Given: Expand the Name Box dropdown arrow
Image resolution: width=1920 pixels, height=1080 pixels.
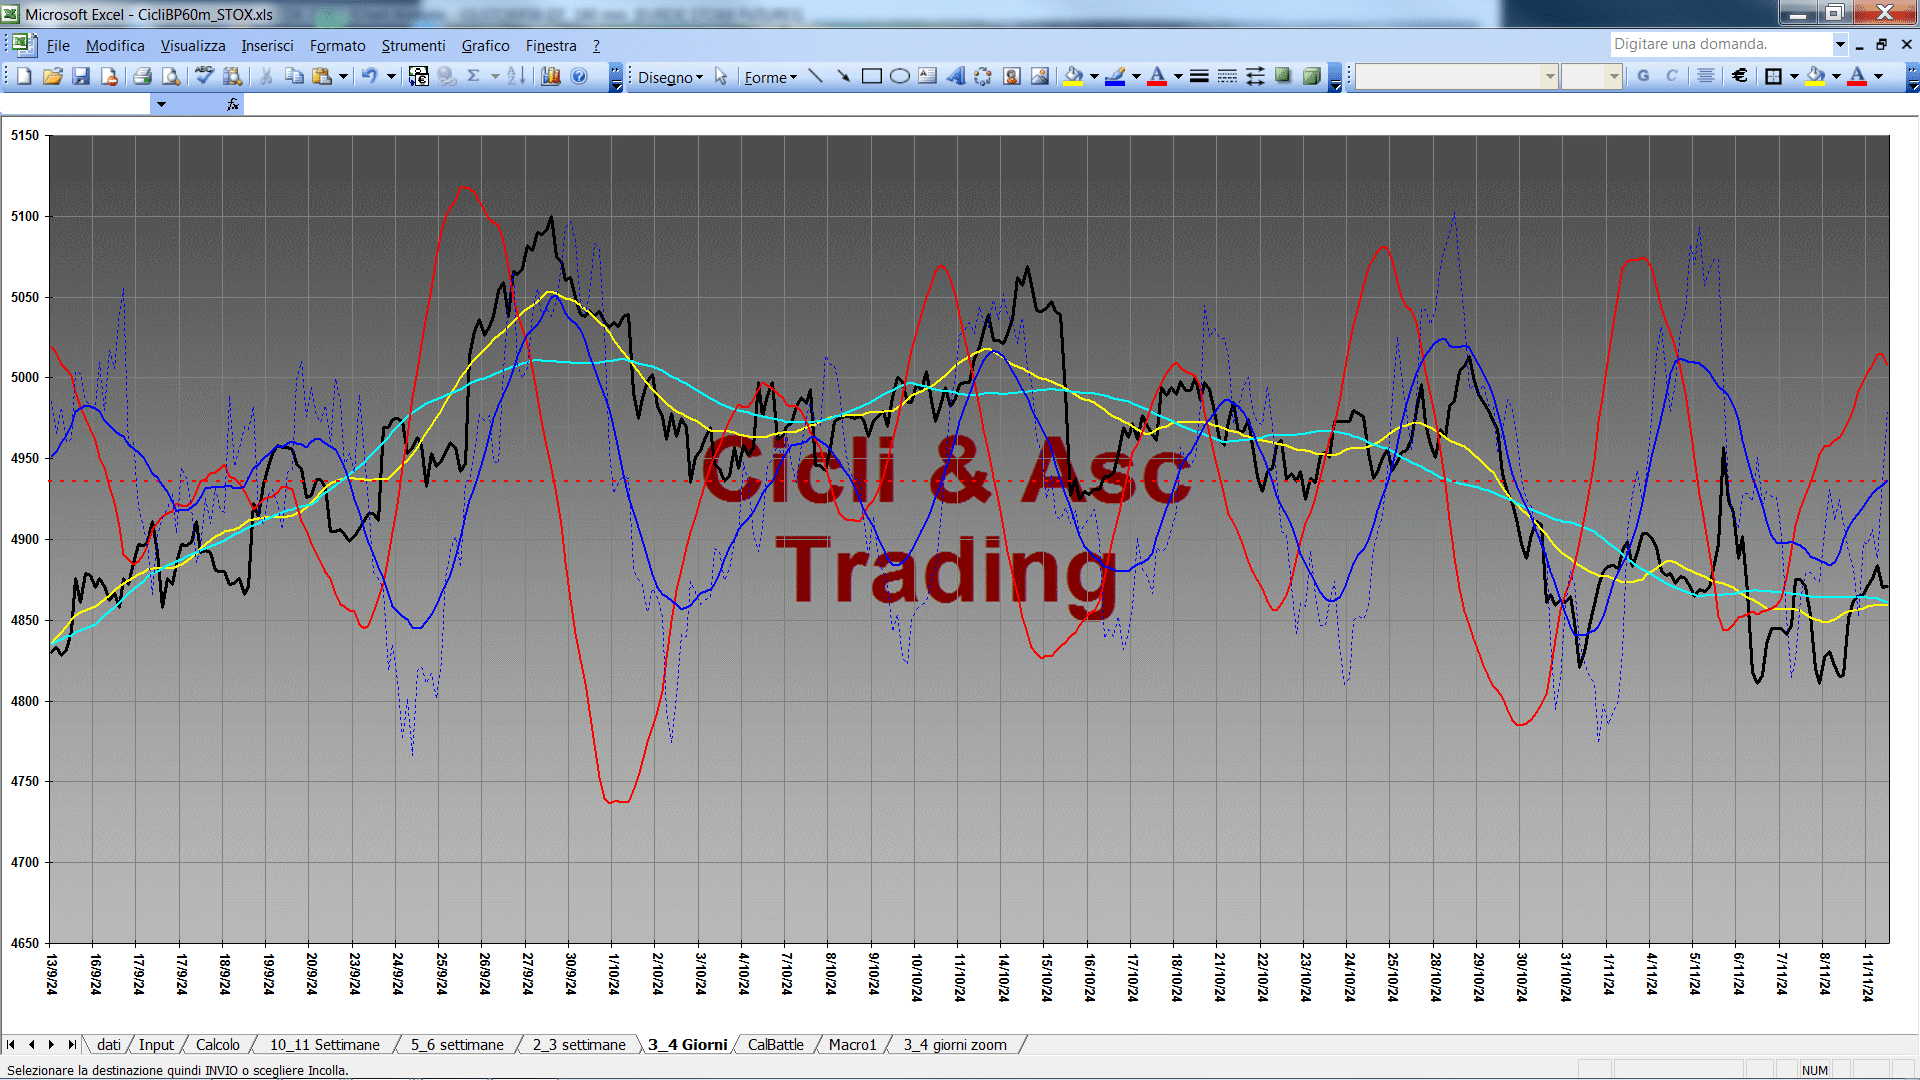Looking at the screenshot, I should (x=161, y=104).
